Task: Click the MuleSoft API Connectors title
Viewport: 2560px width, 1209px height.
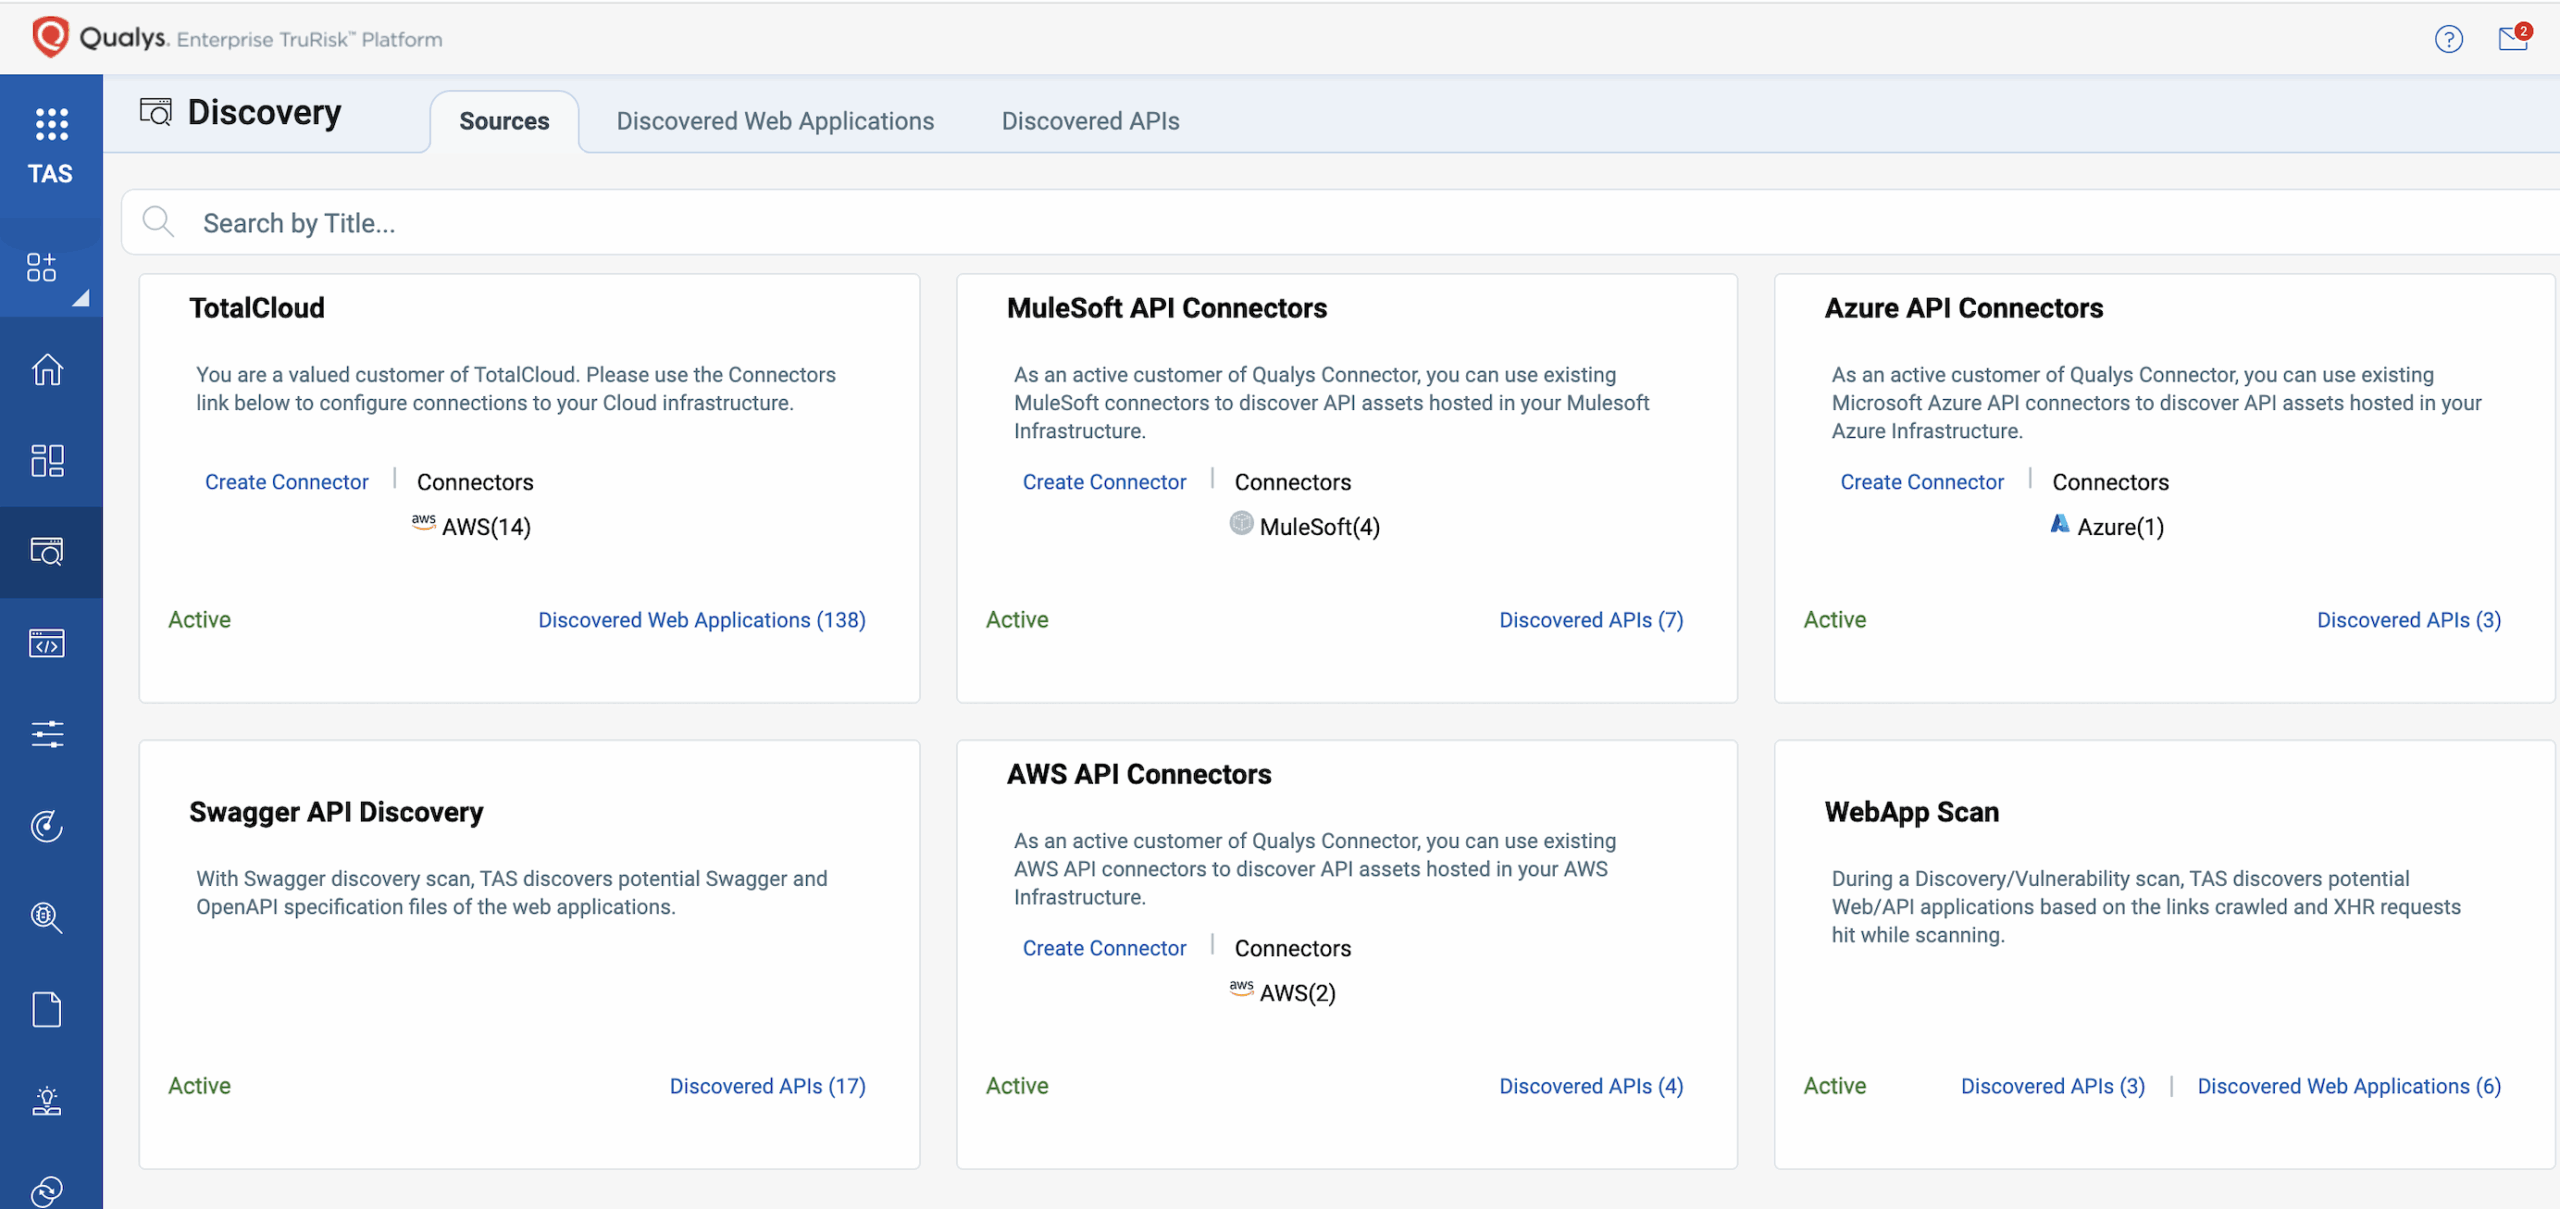Action: pyautogui.click(x=1167, y=308)
